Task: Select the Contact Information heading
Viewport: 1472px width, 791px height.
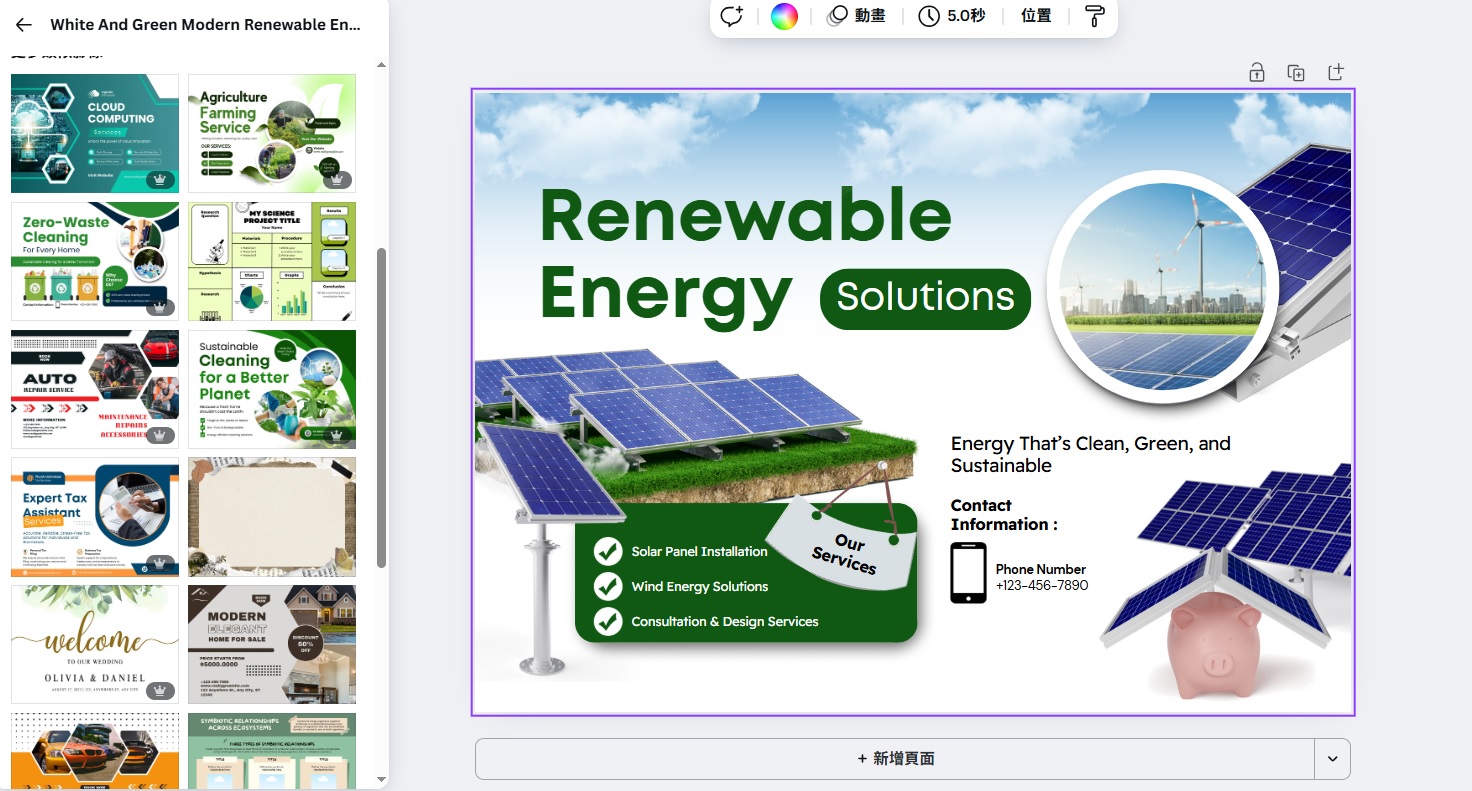Action: tap(1003, 515)
